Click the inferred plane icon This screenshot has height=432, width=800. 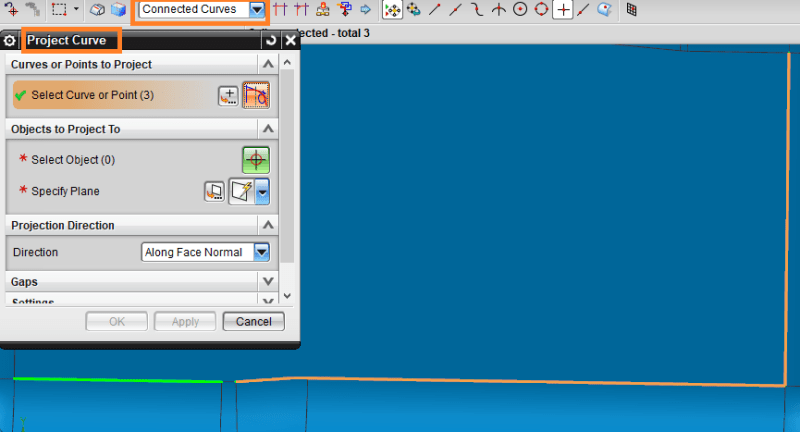[241, 191]
